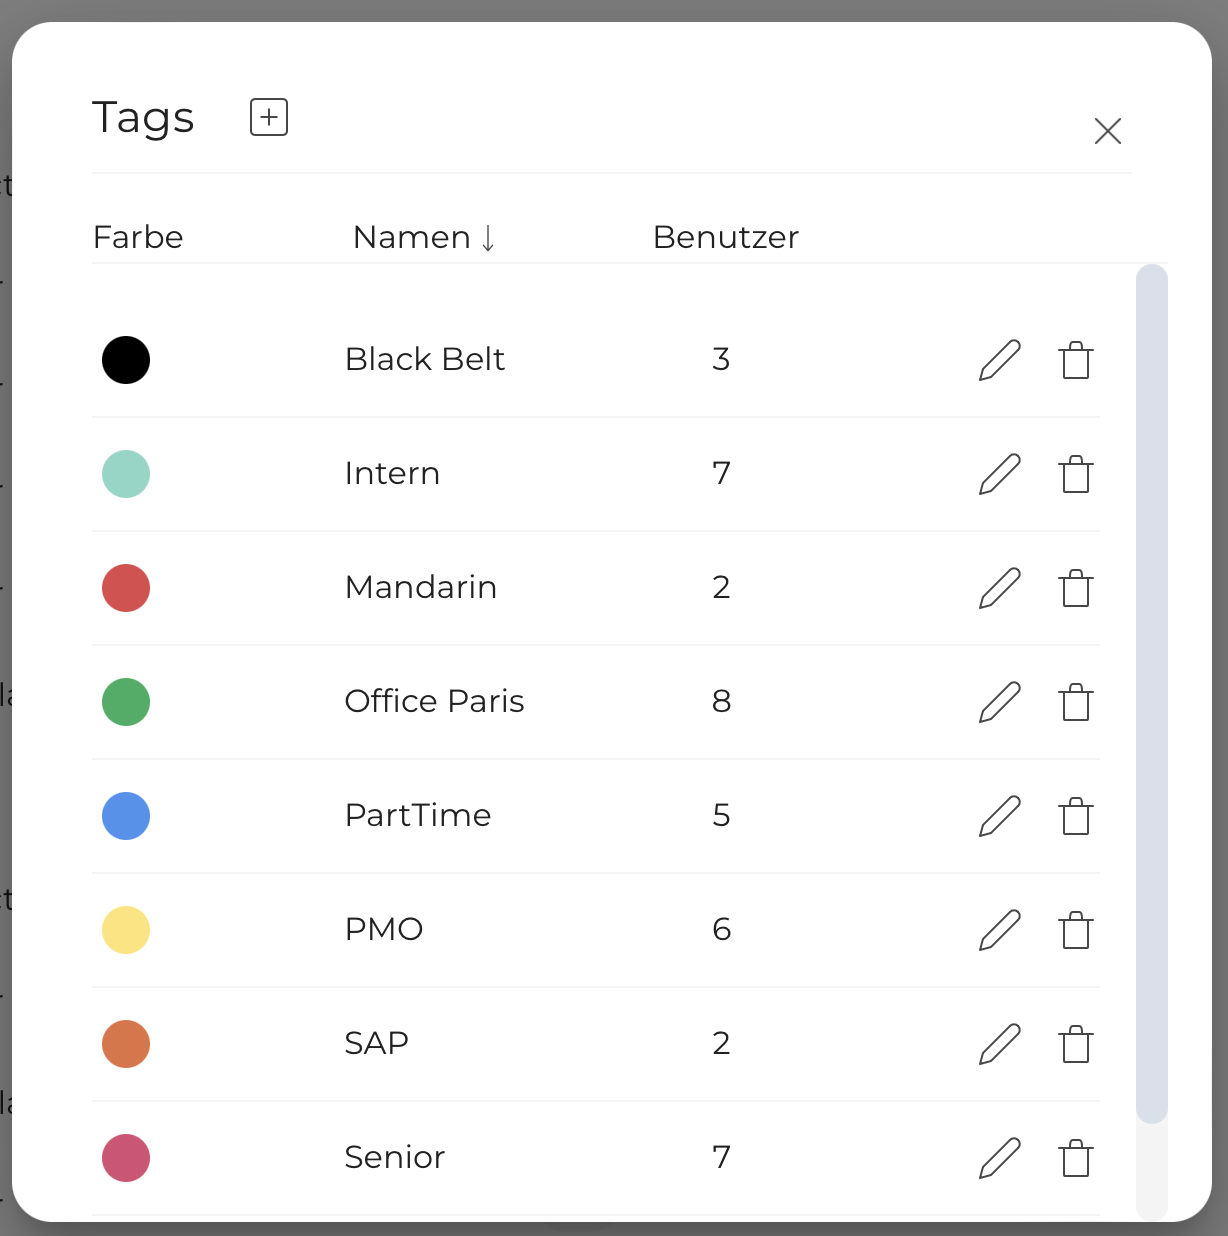
Task: Remove the Office Paris tag via trash icon
Action: point(1075,702)
